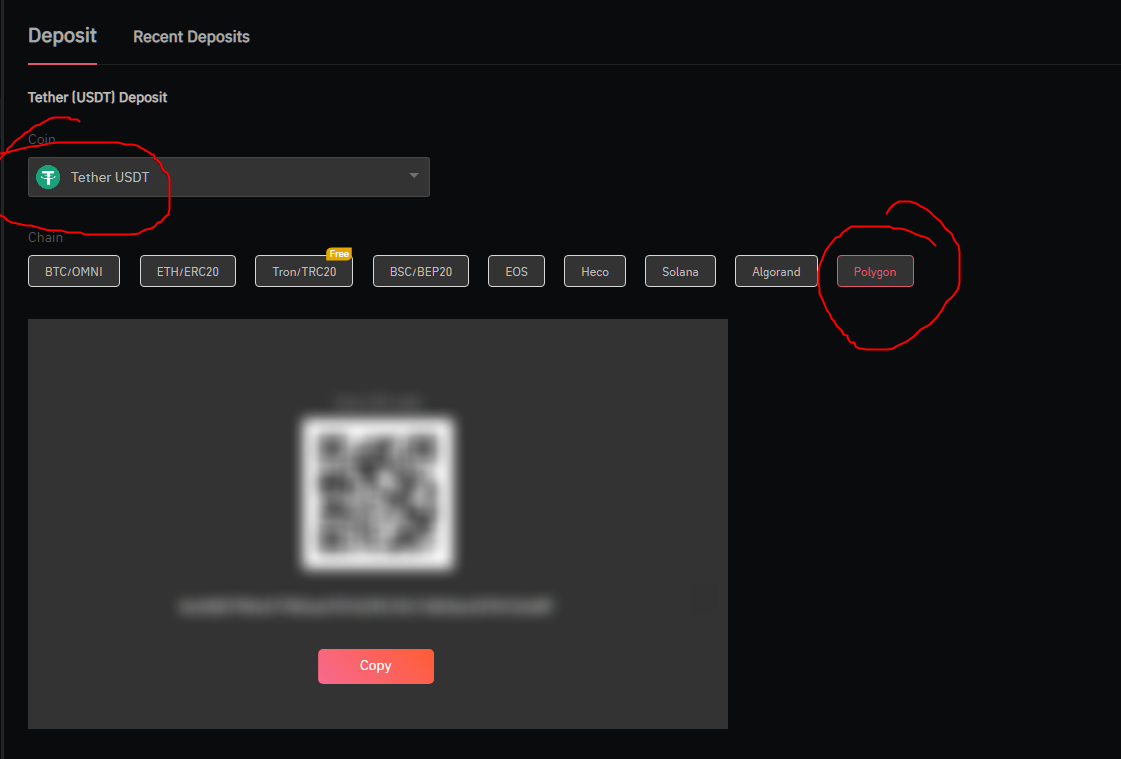Choose the Tron/TRC20 chain
This screenshot has width=1121, height=759.
(x=304, y=272)
